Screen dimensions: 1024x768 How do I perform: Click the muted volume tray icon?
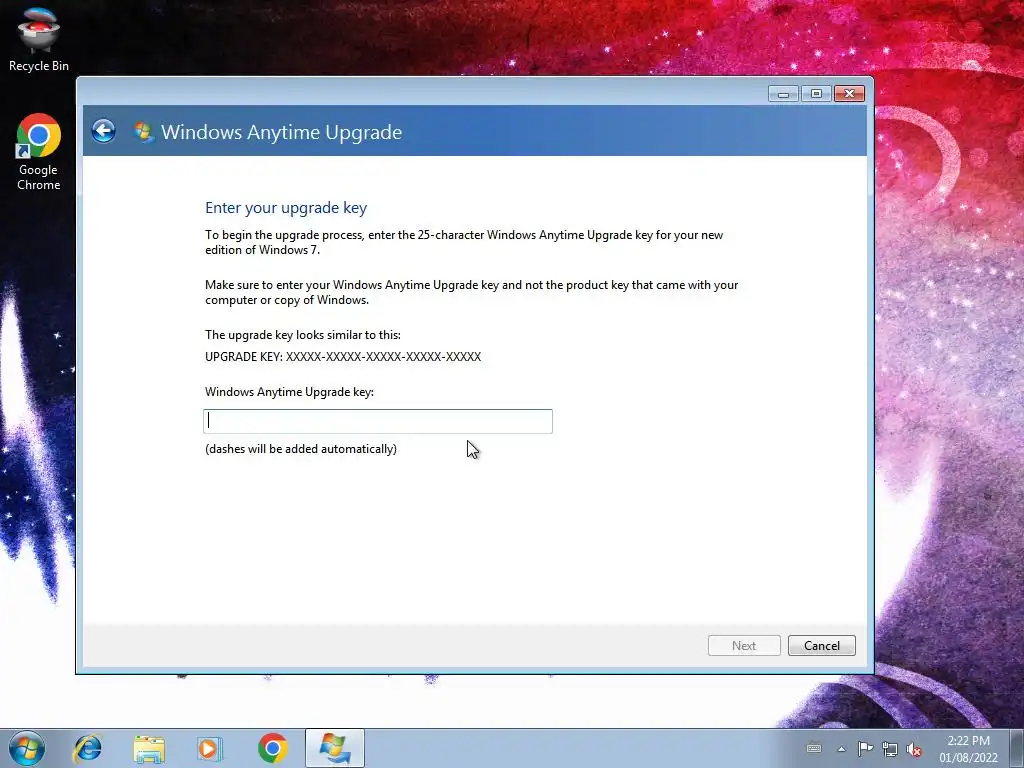point(914,749)
